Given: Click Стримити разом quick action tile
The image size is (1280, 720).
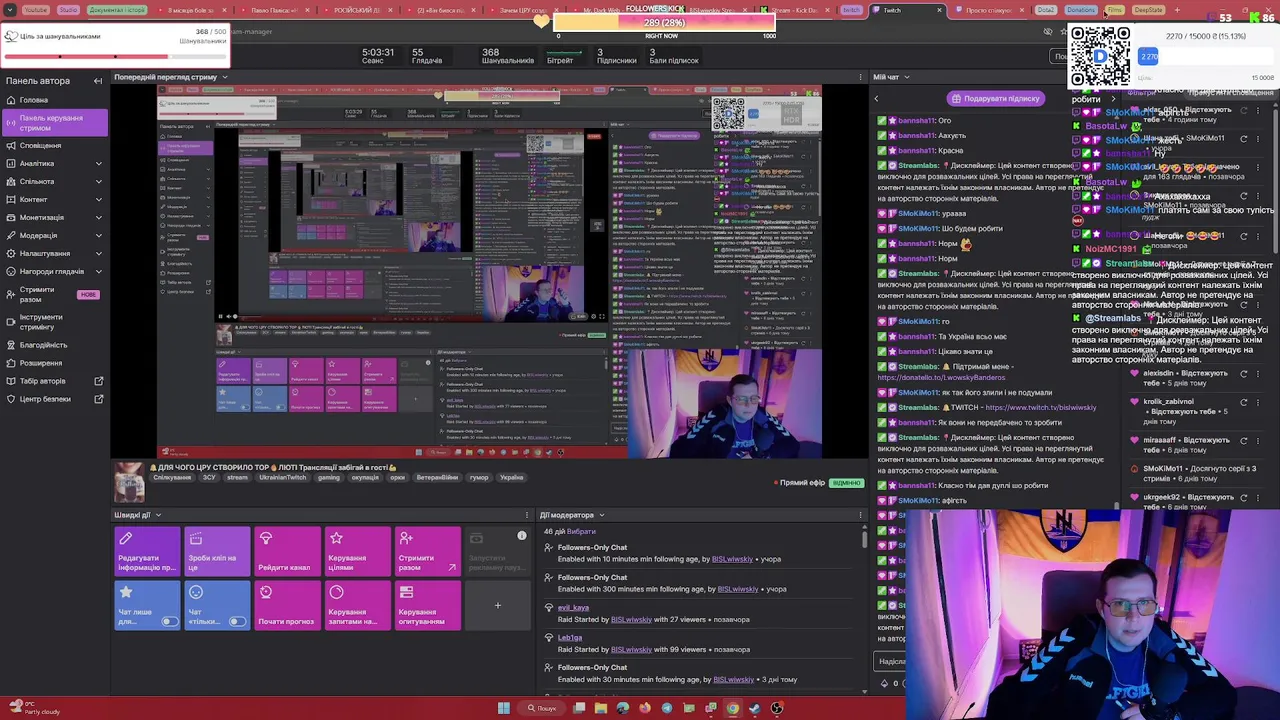Looking at the screenshot, I should [x=427, y=551].
